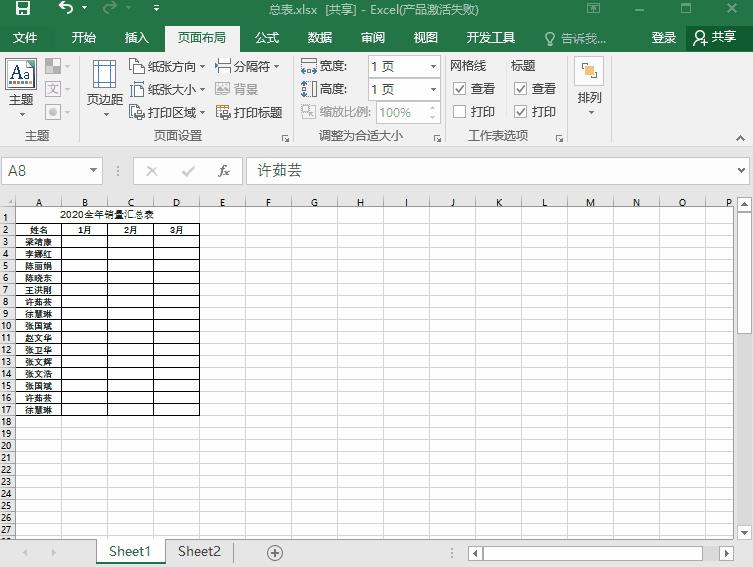This screenshot has width=753, height=567.
Task: Click the Insert Function fx icon
Action: click(x=224, y=171)
